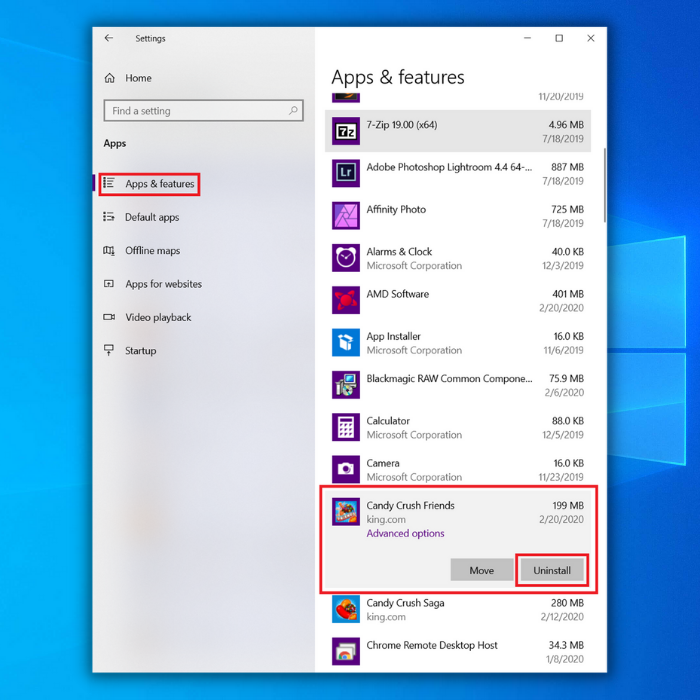Screen dimensions: 700x700
Task: Click the 401 MB size value
Action: click(567, 294)
